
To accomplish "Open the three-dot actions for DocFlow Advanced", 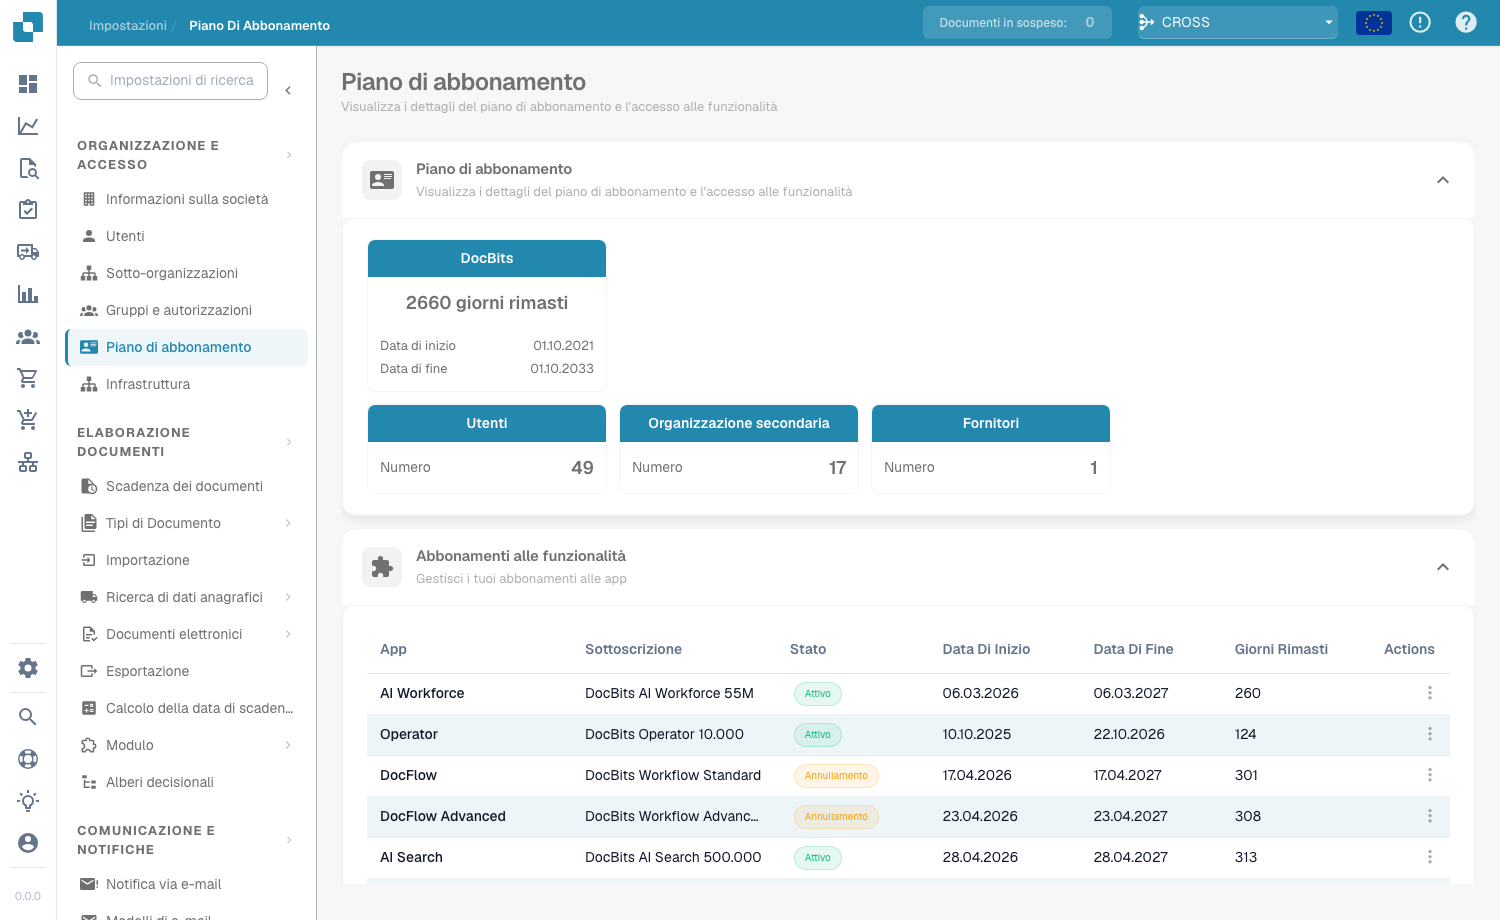I will [x=1430, y=816].
